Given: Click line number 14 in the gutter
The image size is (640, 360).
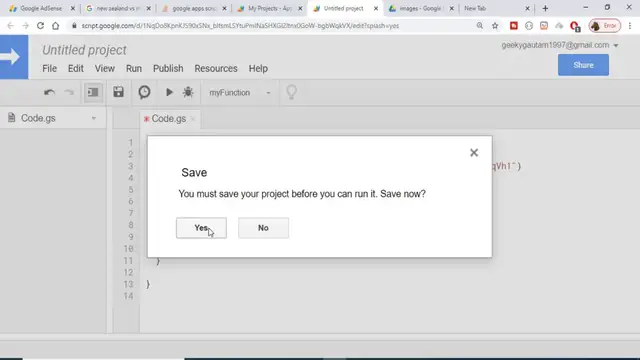Looking at the screenshot, I should tap(129, 296).
